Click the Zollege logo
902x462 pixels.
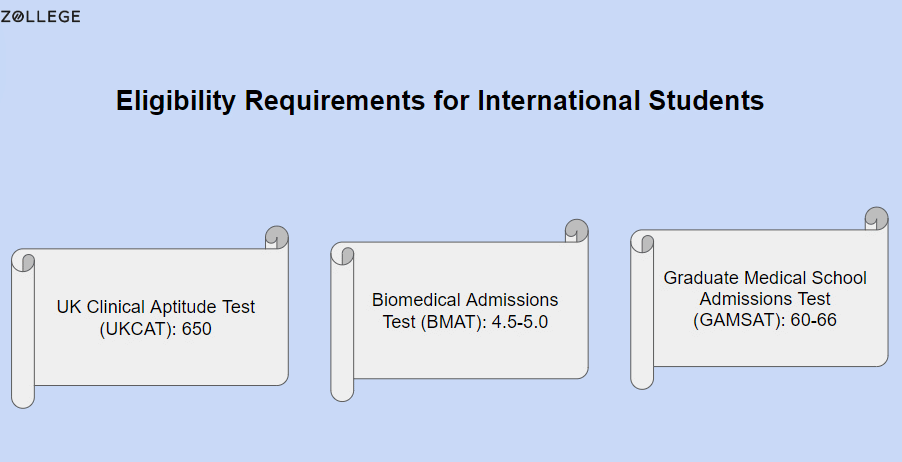coord(40,17)
